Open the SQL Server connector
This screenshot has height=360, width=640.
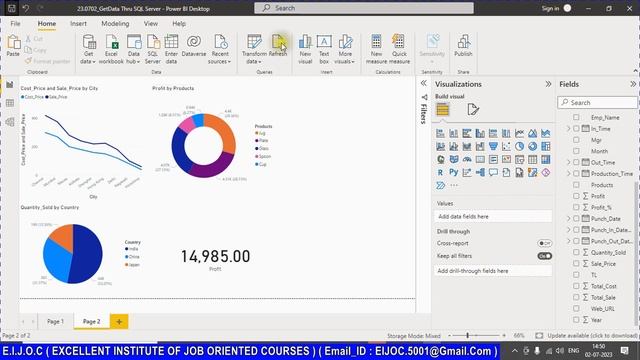click(x=153, y=49)
